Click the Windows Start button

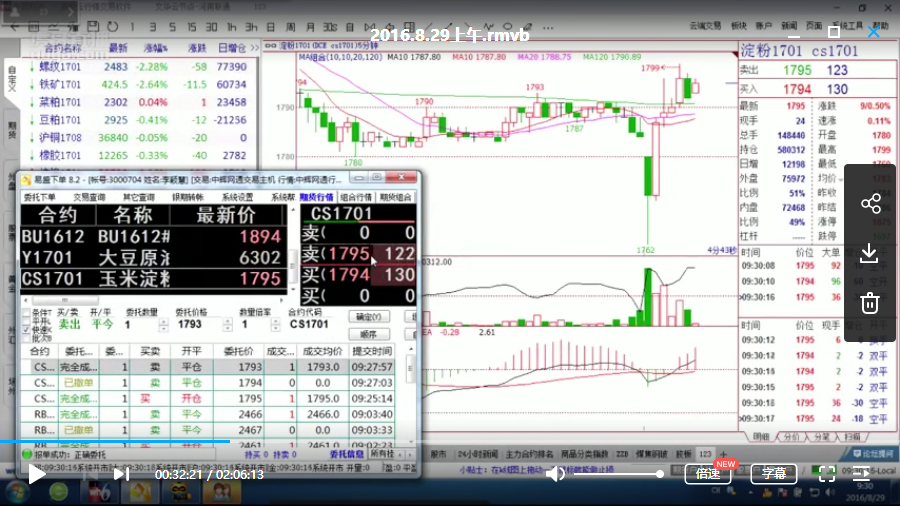pyautogui.click(x=17, y=492)
